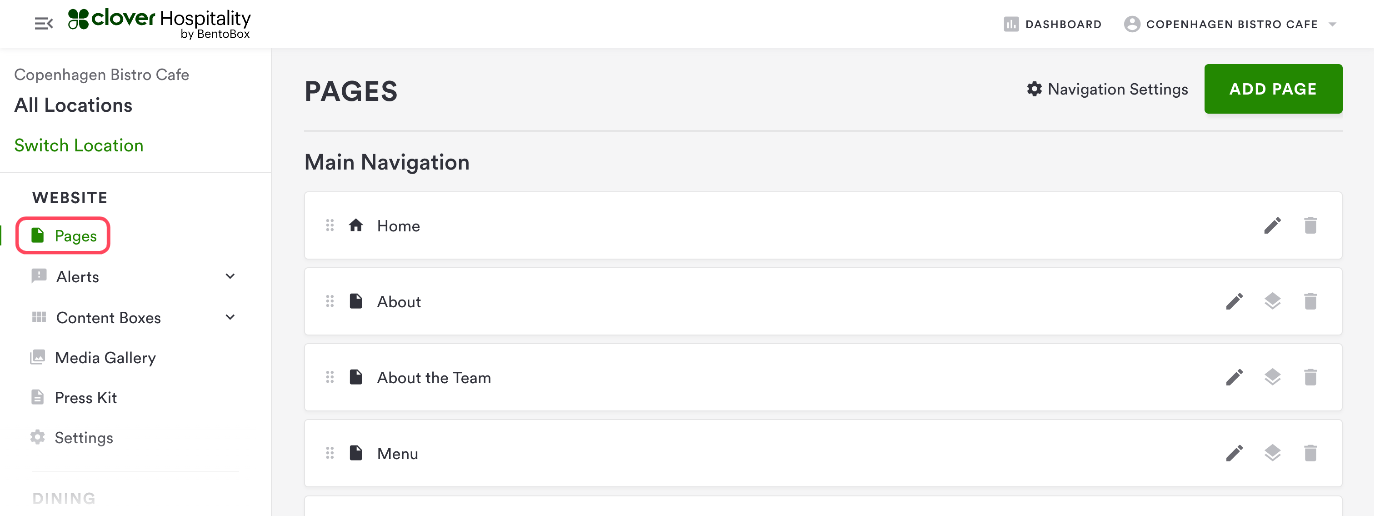Expand the Content Boxes submenu chevron

click(x=230, y=318)
